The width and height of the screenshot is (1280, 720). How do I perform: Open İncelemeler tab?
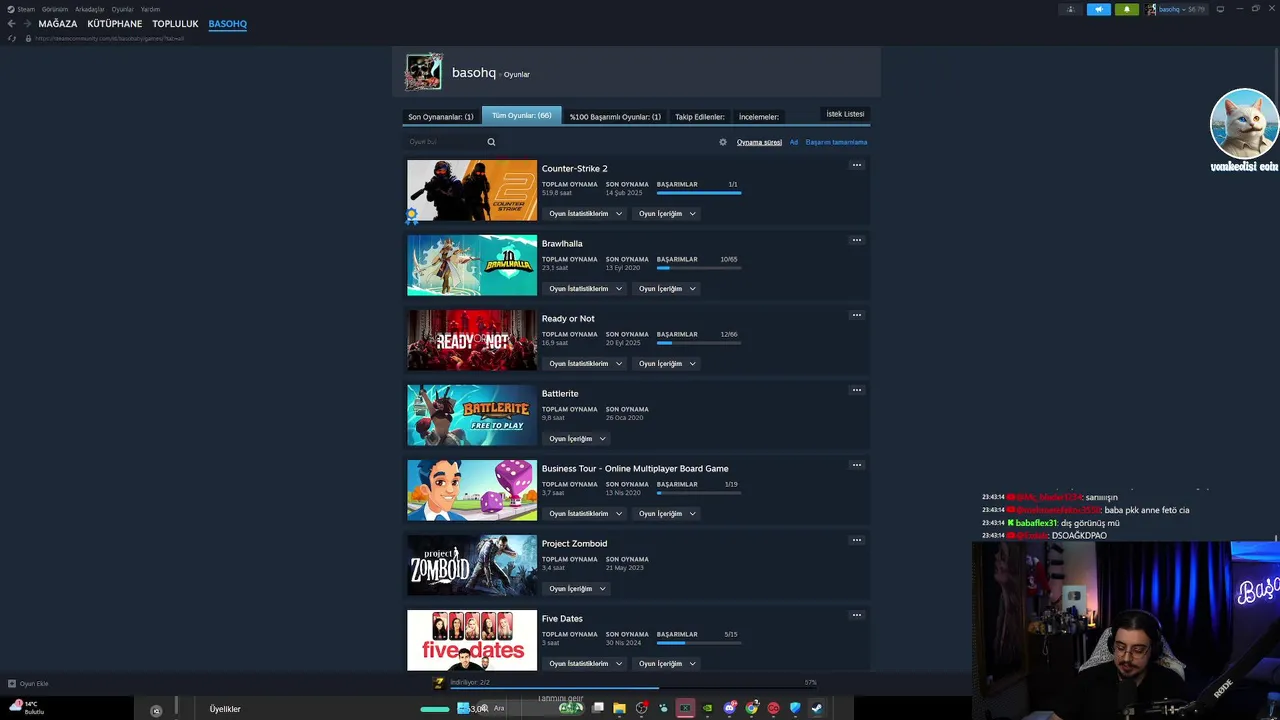click(759, 117)
